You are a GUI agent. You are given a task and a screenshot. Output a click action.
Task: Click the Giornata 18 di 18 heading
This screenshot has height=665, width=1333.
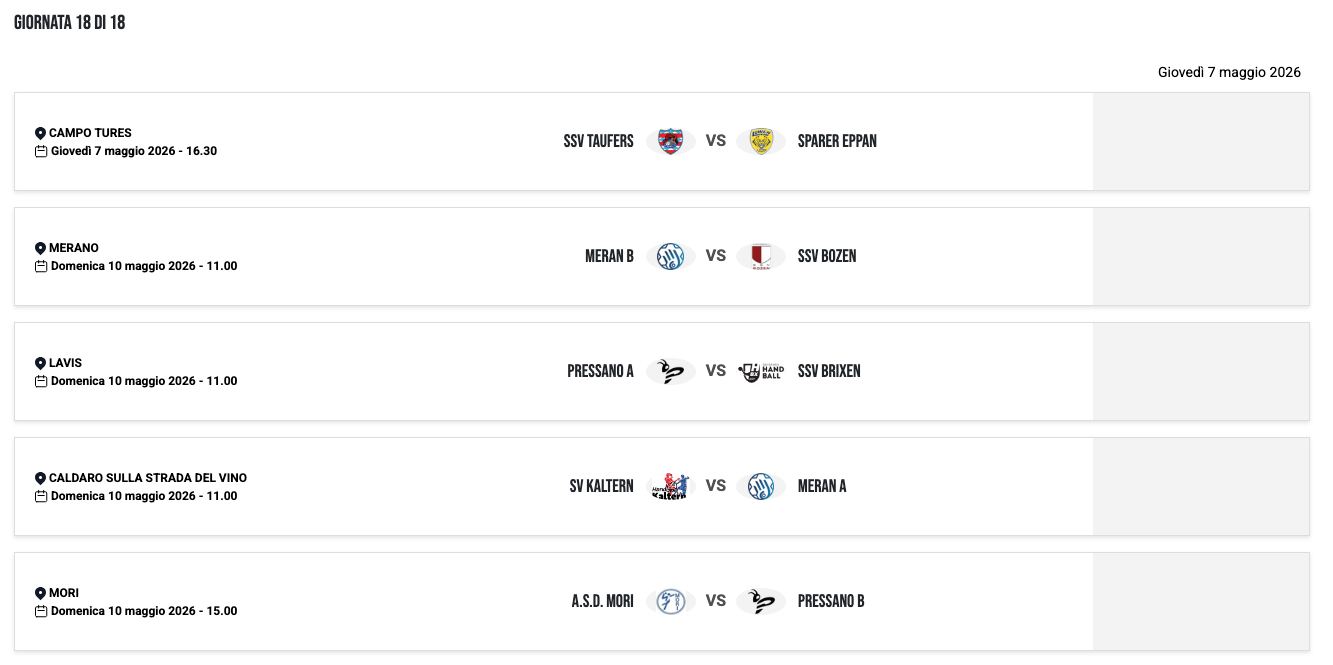[x=69, y=23]
